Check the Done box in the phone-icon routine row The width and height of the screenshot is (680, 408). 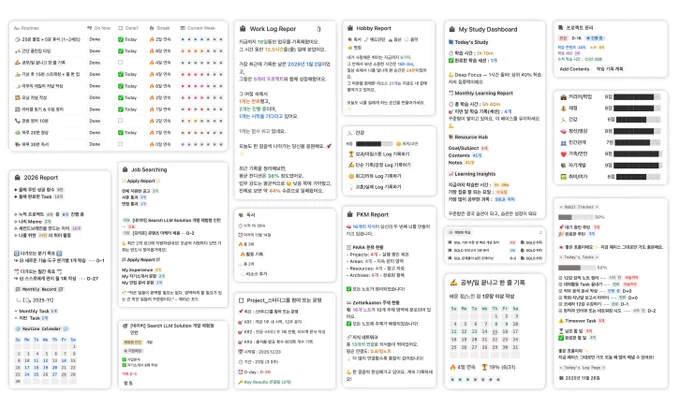[x=121, y=121]
